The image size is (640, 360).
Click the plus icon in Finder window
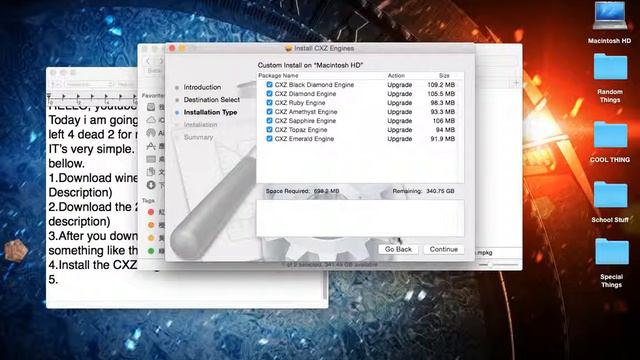click(x=516, y=83)
